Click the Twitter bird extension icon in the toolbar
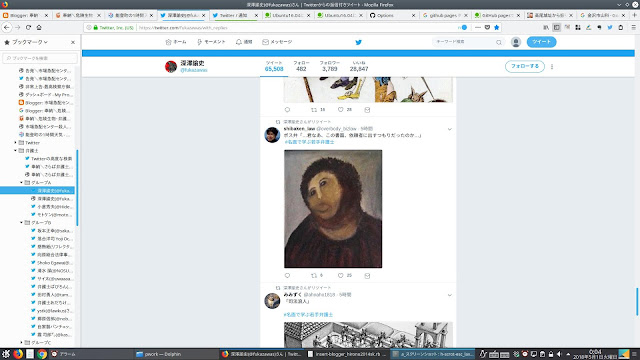The image size is (640, 360). point(610,27)
